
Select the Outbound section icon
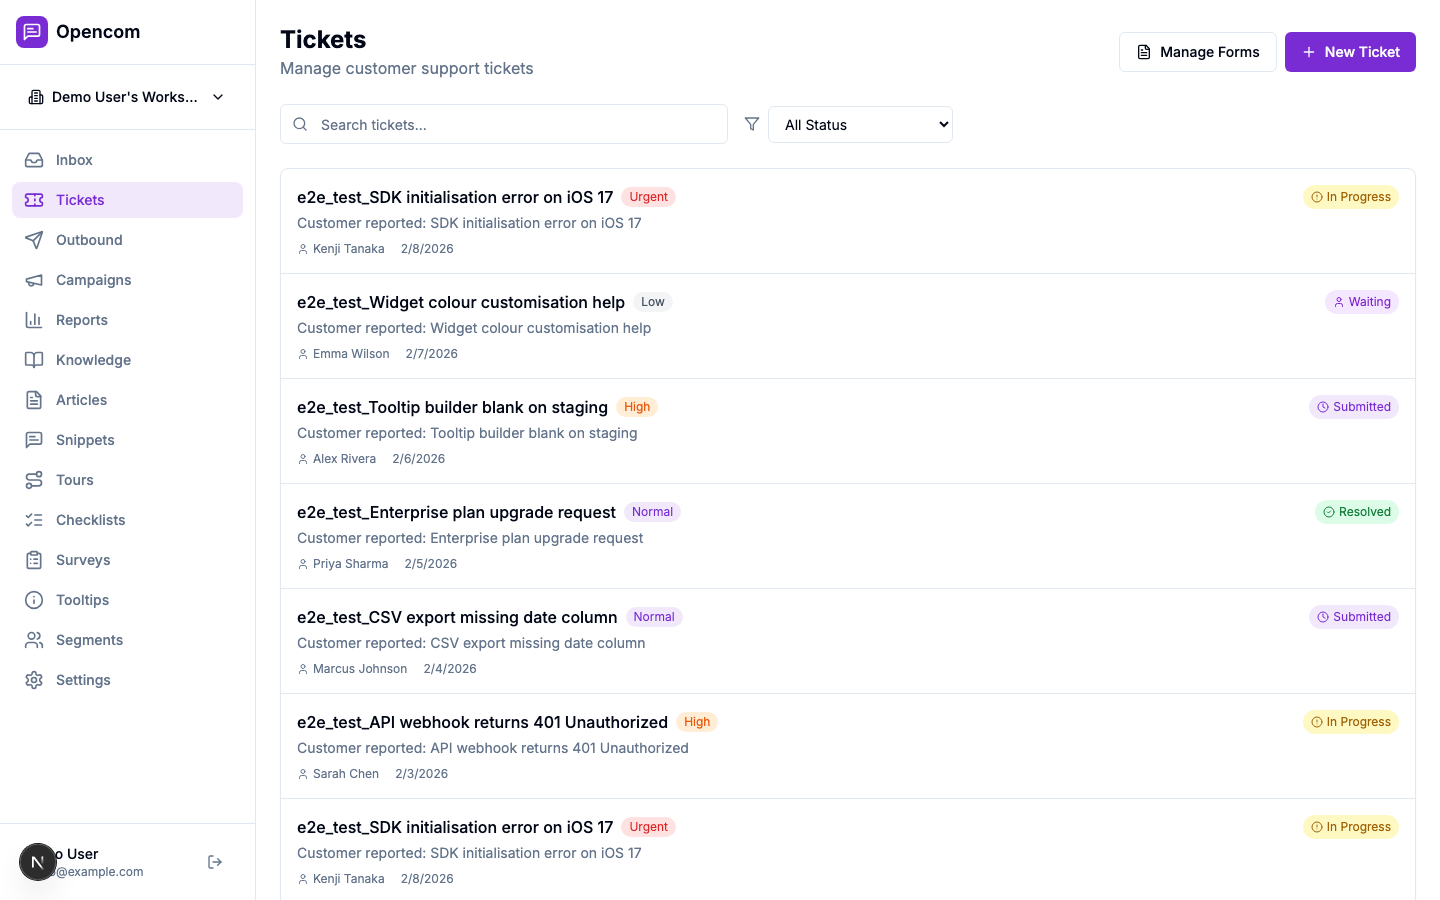pos(34,240)
